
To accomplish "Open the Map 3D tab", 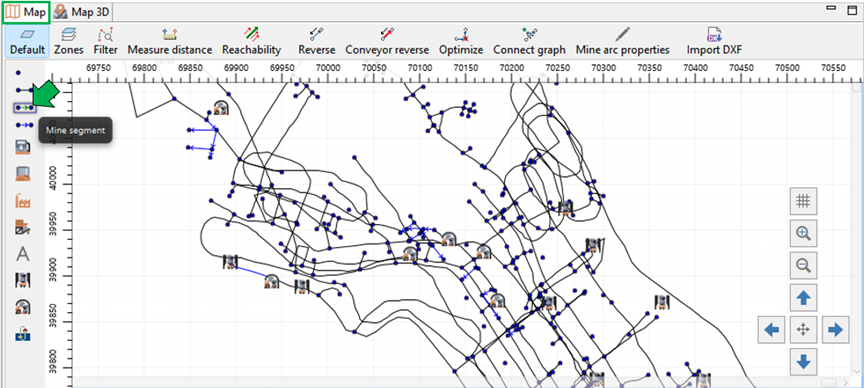I will pos(82,12).
